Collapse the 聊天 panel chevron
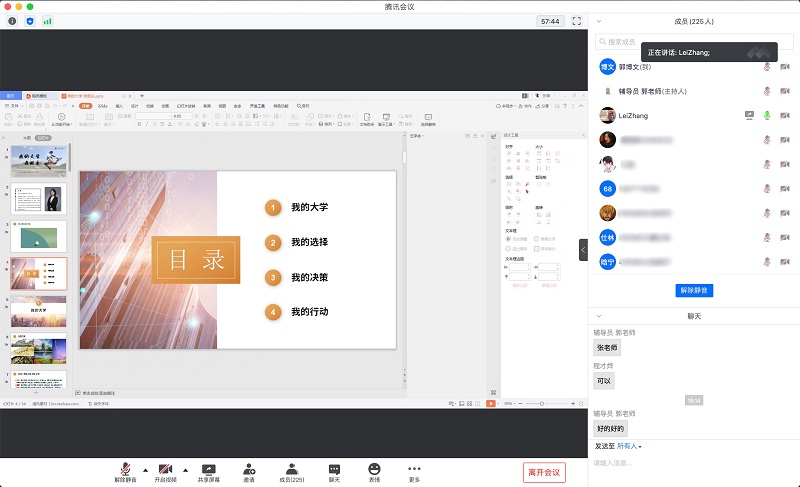The height and width of the screenshot is (487, 800). pos(600,315)
